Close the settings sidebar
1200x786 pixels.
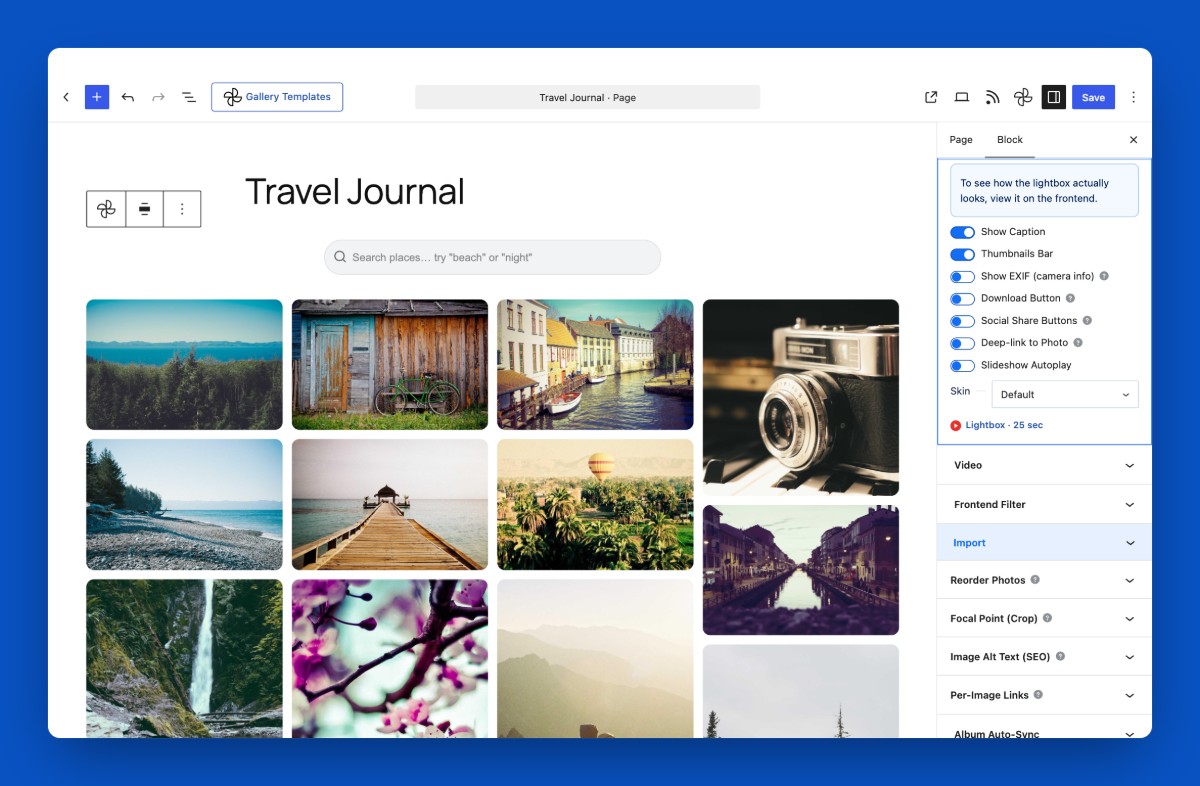1133,140
